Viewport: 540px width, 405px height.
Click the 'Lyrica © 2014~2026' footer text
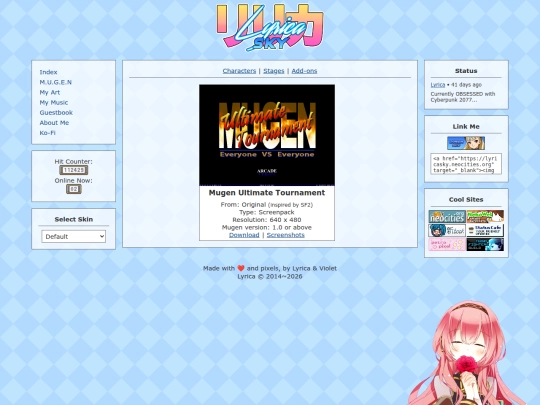pos(270,277)
